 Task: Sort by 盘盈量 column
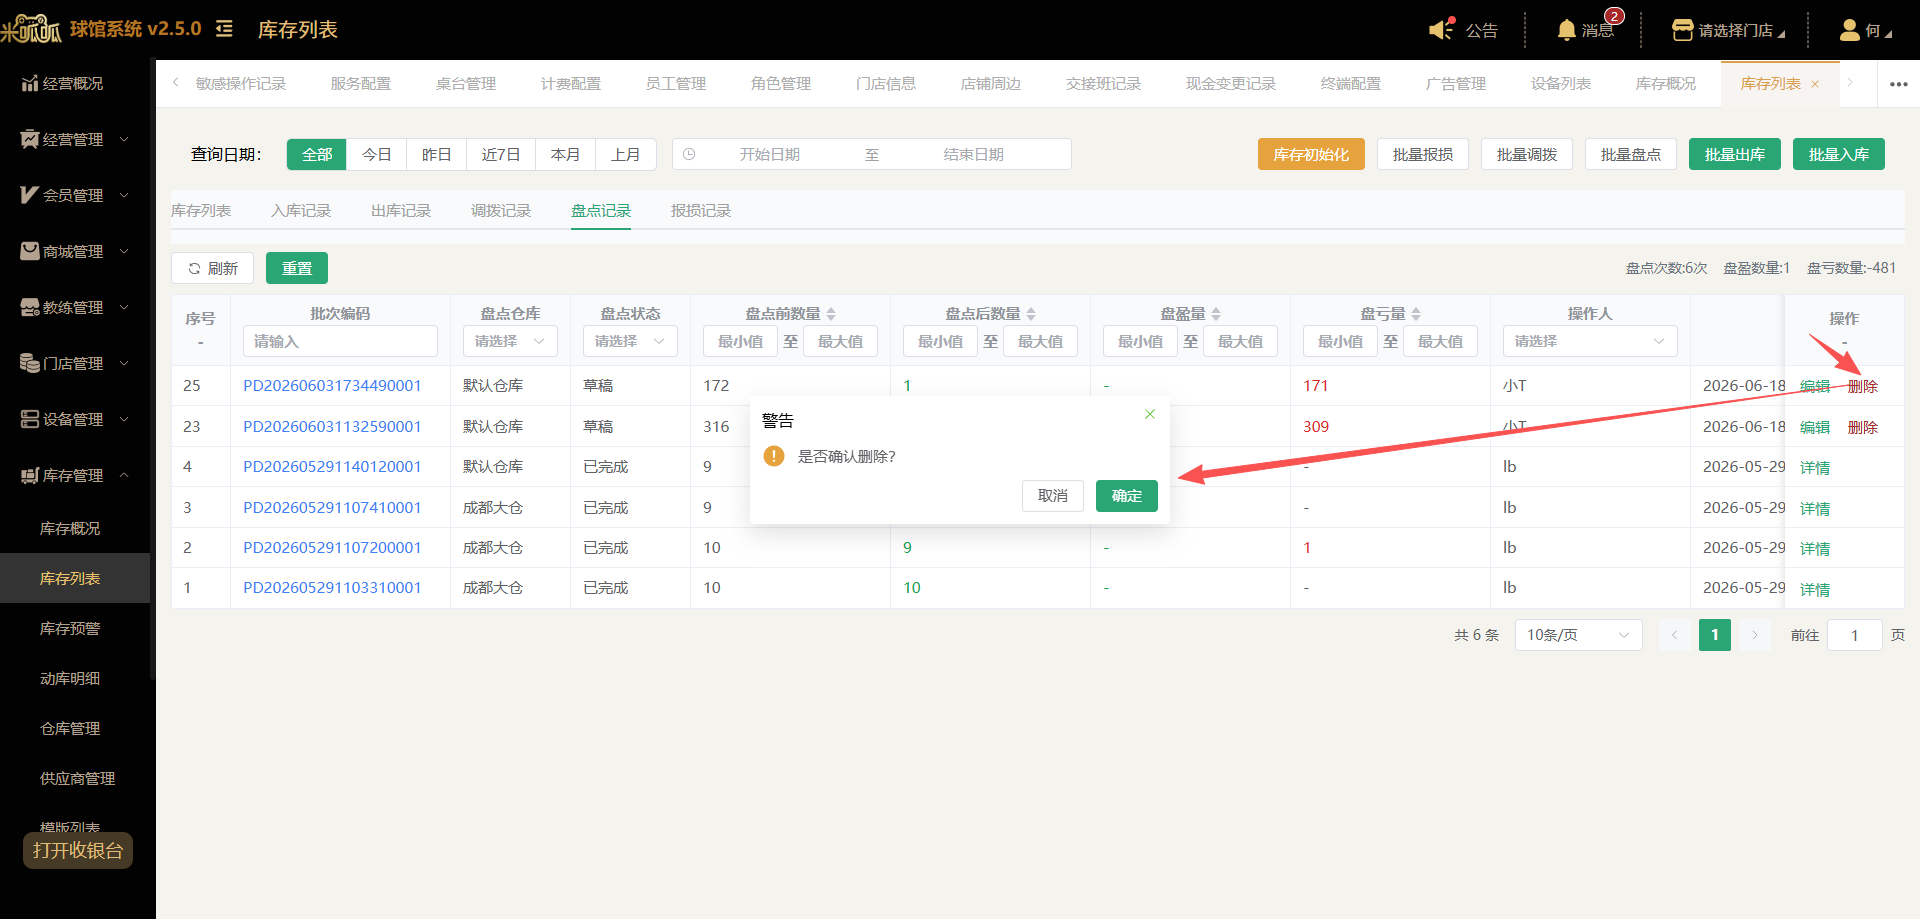tap(1216, 314)
